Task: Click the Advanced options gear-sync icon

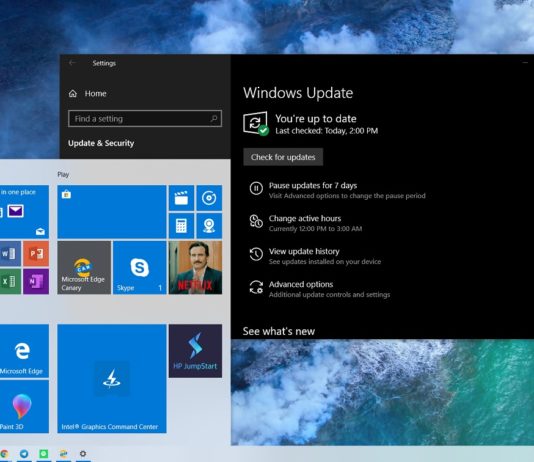Action: pyautogui.click(x=256, y=287)
